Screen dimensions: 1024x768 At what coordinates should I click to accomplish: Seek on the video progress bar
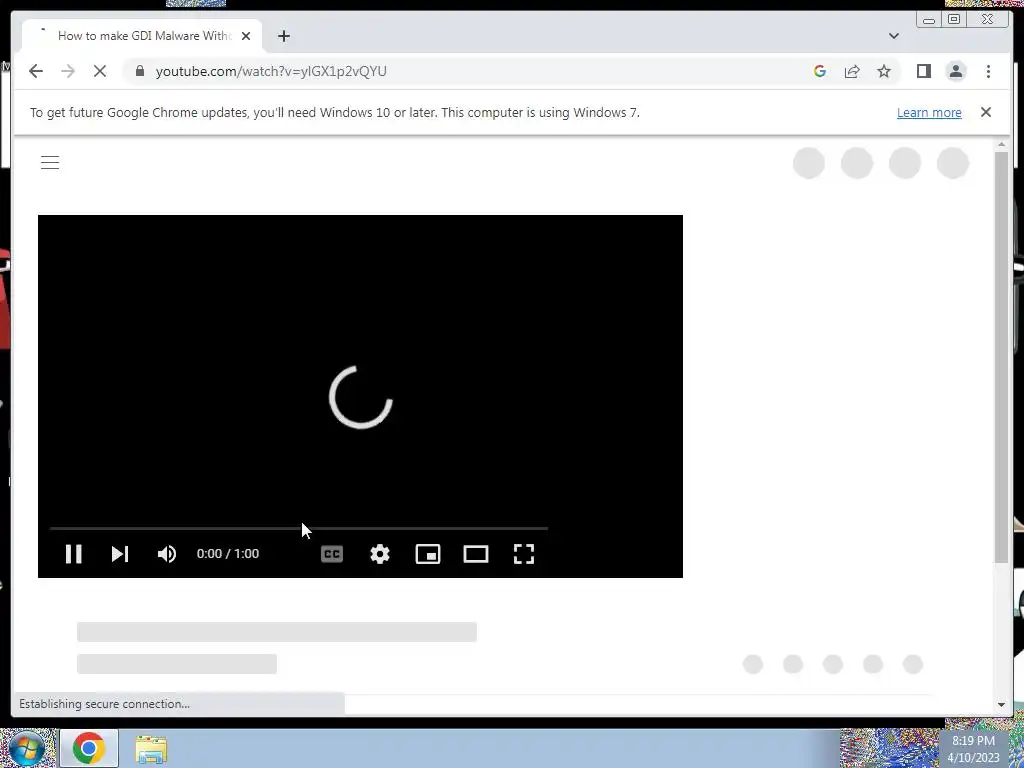[298, 528]
